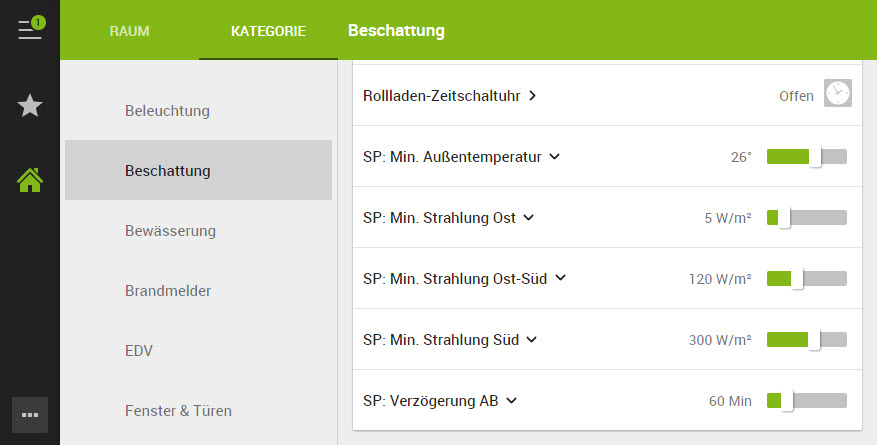The image size is (877, 445).
Task: Expand SP: Verzögerung AB chevron
Action: click(511, 401)
